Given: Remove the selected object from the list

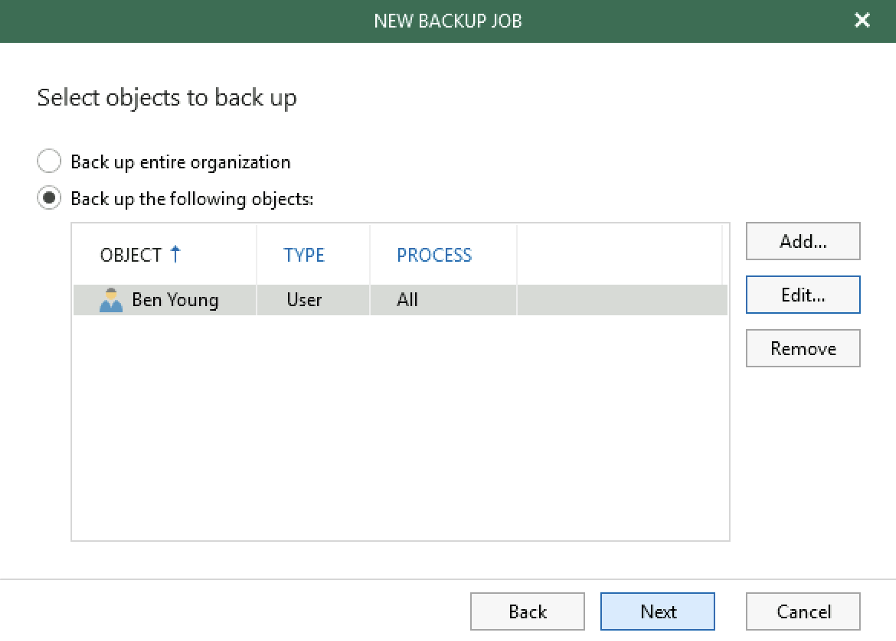Looking at the screenshot, I should point(803,348).
